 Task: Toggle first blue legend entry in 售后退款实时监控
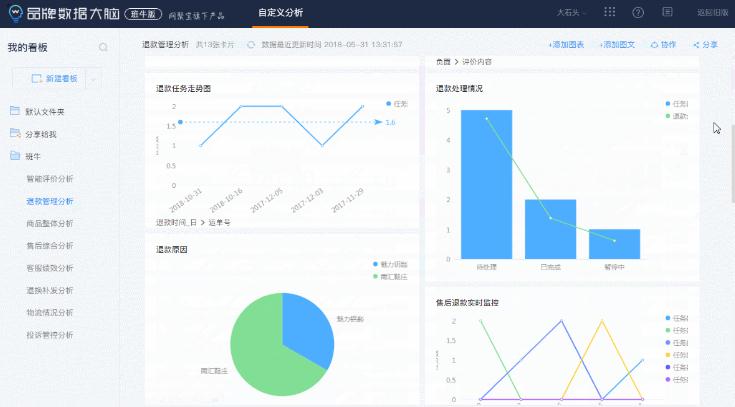tap(676, 318)
